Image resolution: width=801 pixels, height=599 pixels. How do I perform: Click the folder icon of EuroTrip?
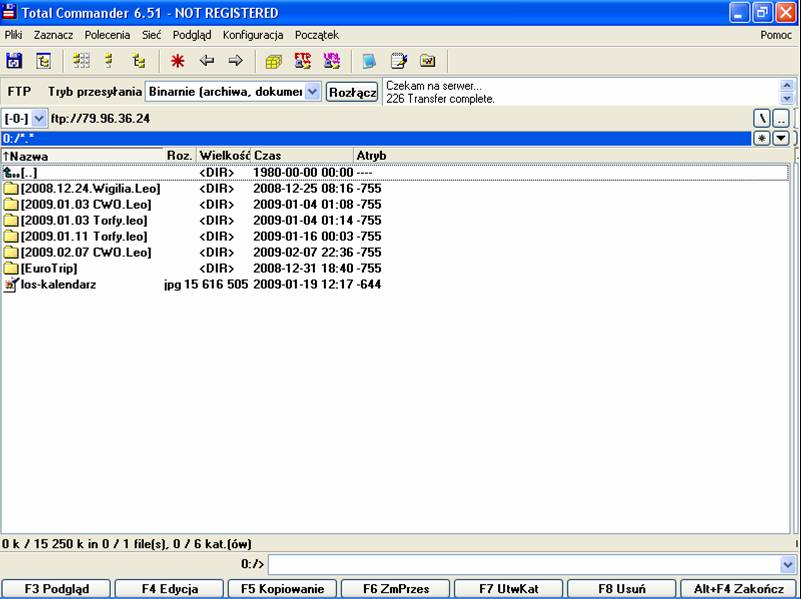[x=11, y=268]
